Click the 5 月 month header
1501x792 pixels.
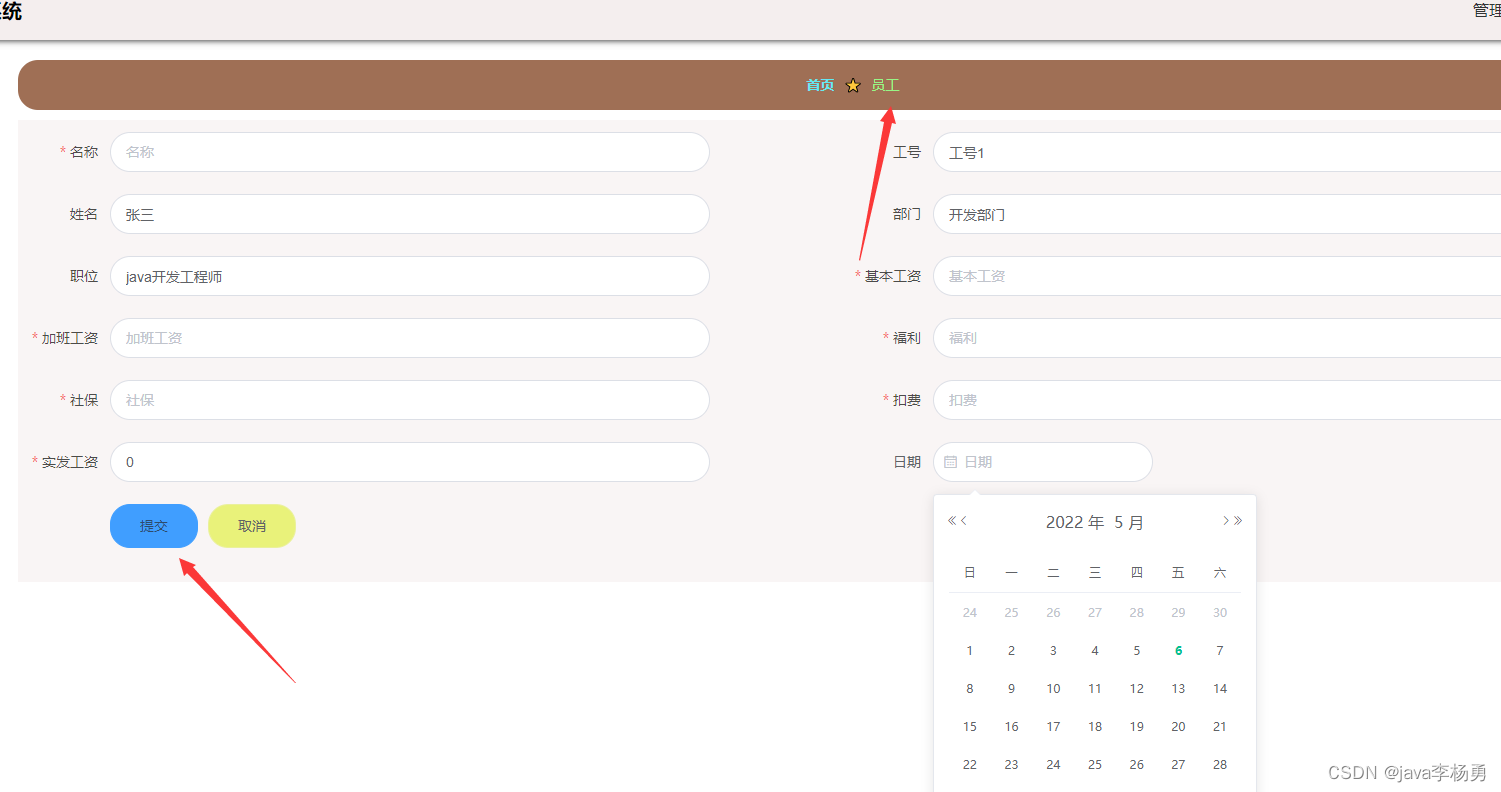click(x=1129, y=522)
